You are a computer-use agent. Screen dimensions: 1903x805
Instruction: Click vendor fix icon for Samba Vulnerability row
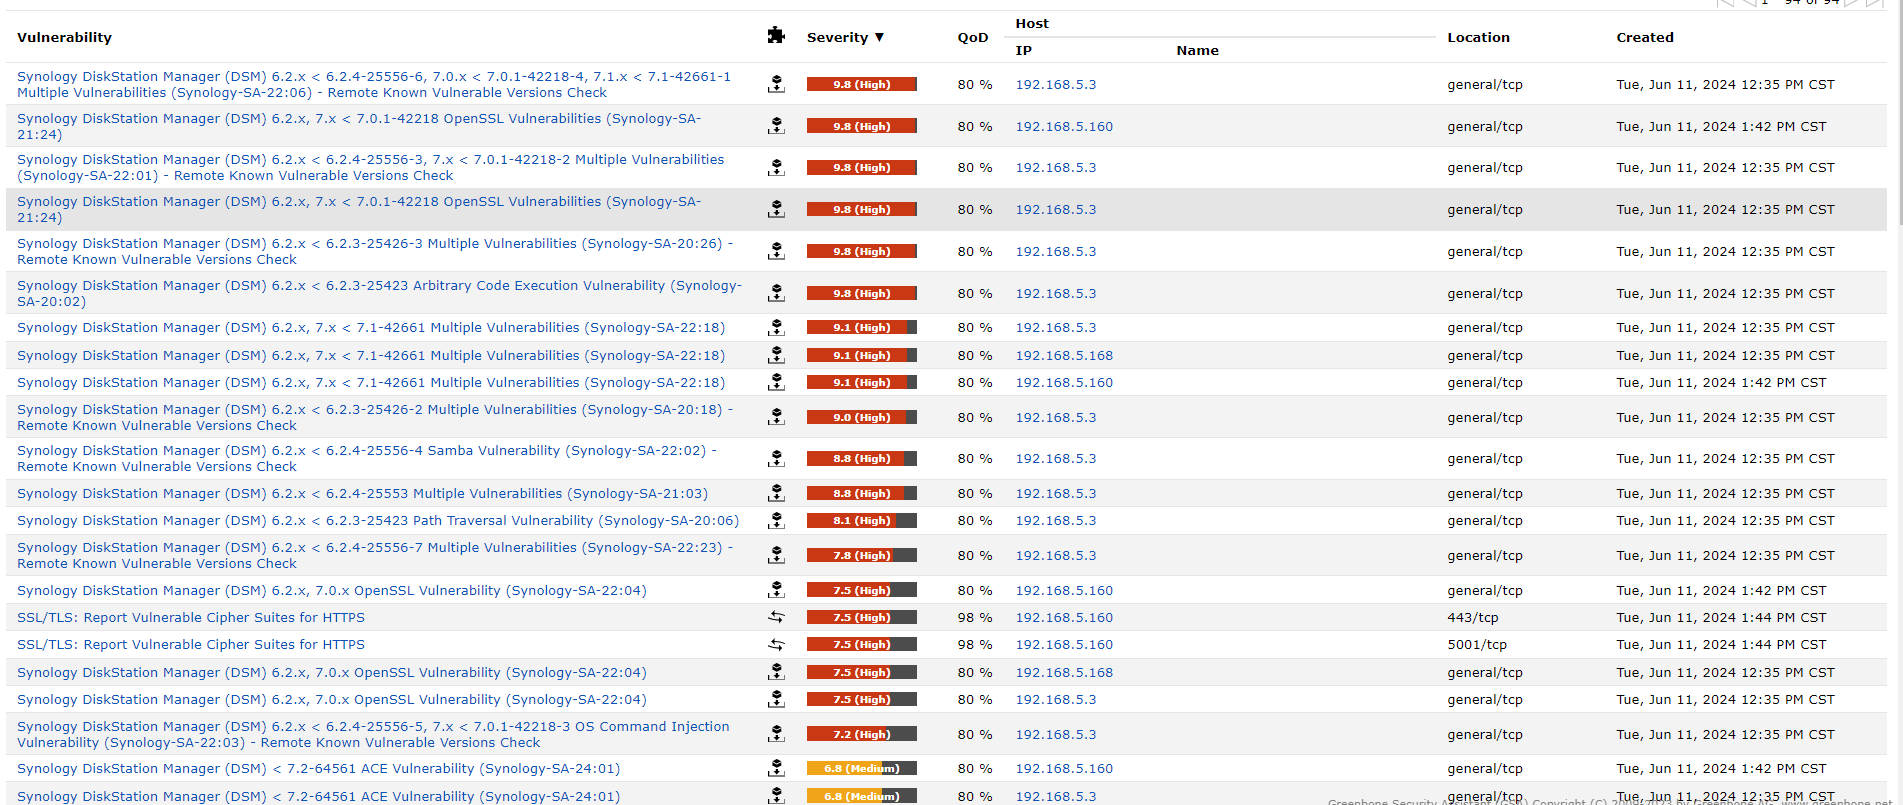[776, 459]
